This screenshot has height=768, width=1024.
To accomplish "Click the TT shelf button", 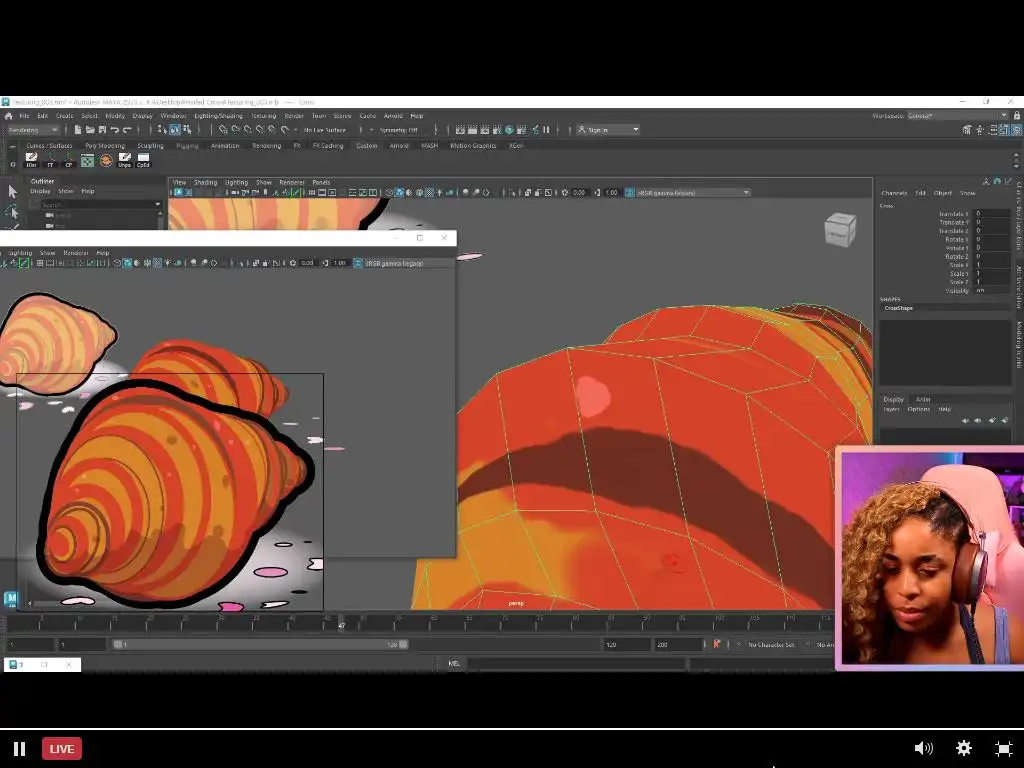I will (50, 160).
